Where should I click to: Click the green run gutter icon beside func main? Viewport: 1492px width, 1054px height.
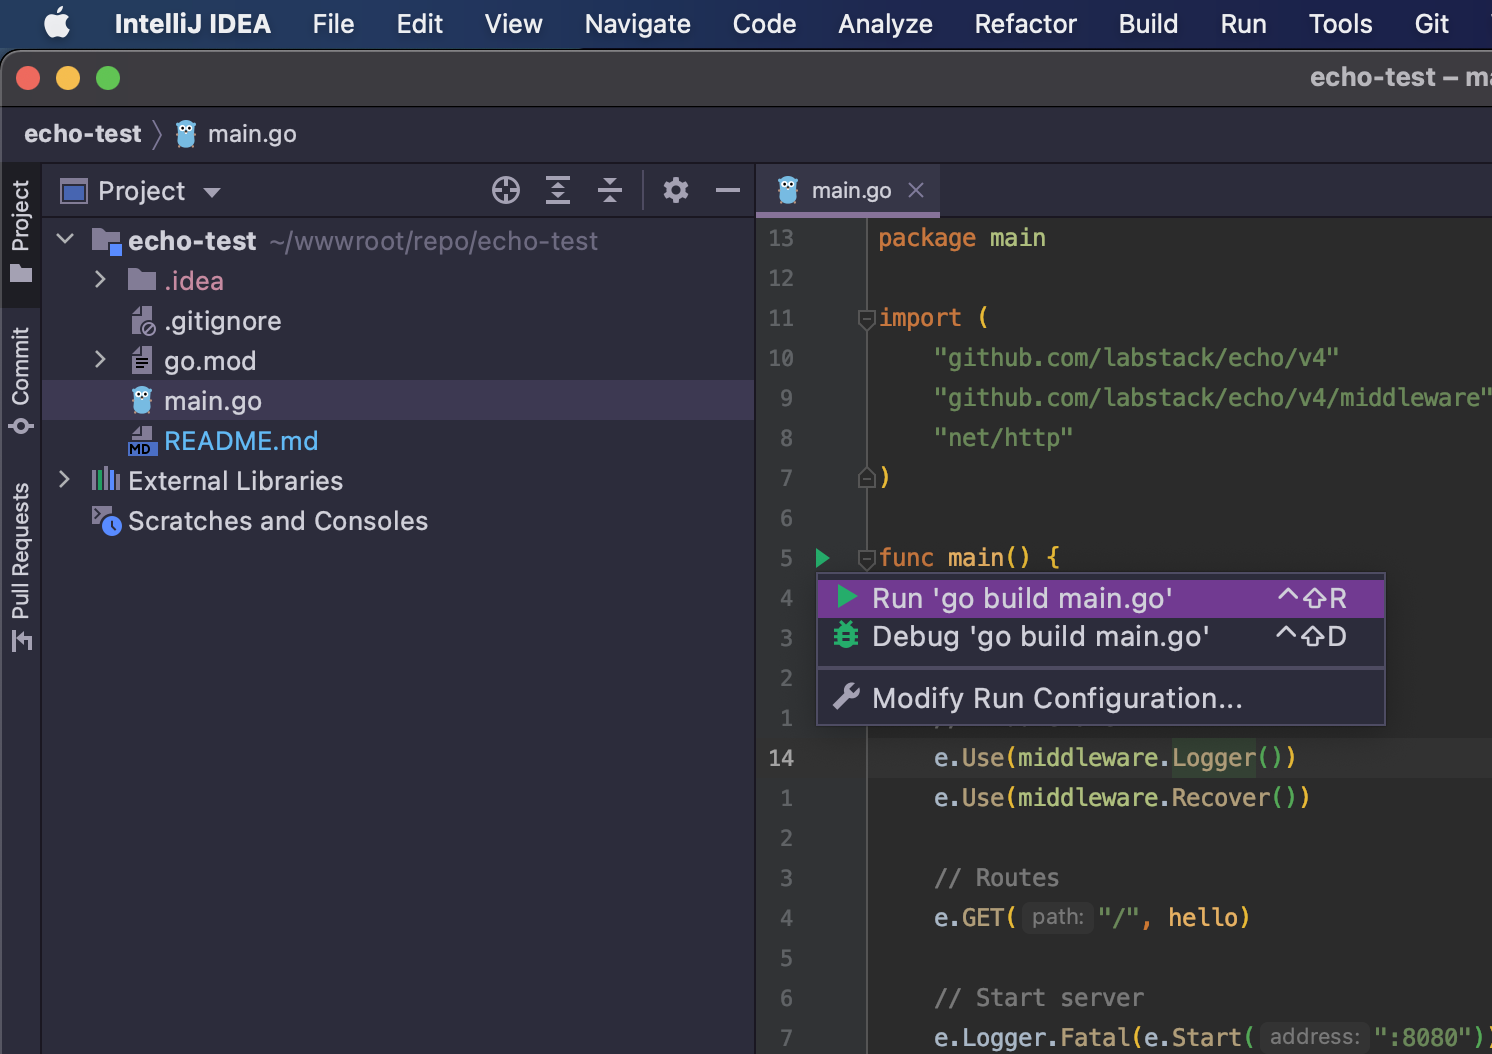click(x=823, y=557)
